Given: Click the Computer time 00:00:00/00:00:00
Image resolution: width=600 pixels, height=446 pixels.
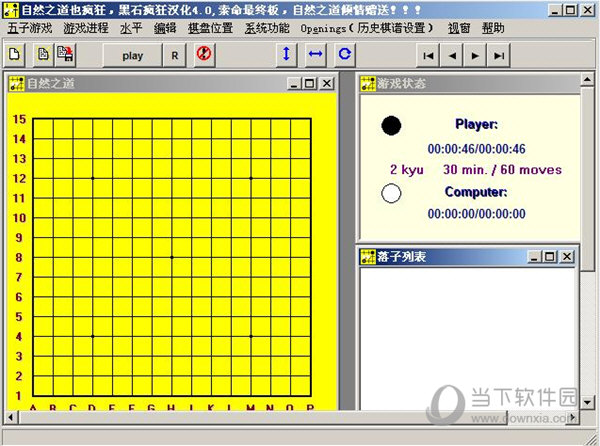Looking at the screenshot, I should (476, 213).
